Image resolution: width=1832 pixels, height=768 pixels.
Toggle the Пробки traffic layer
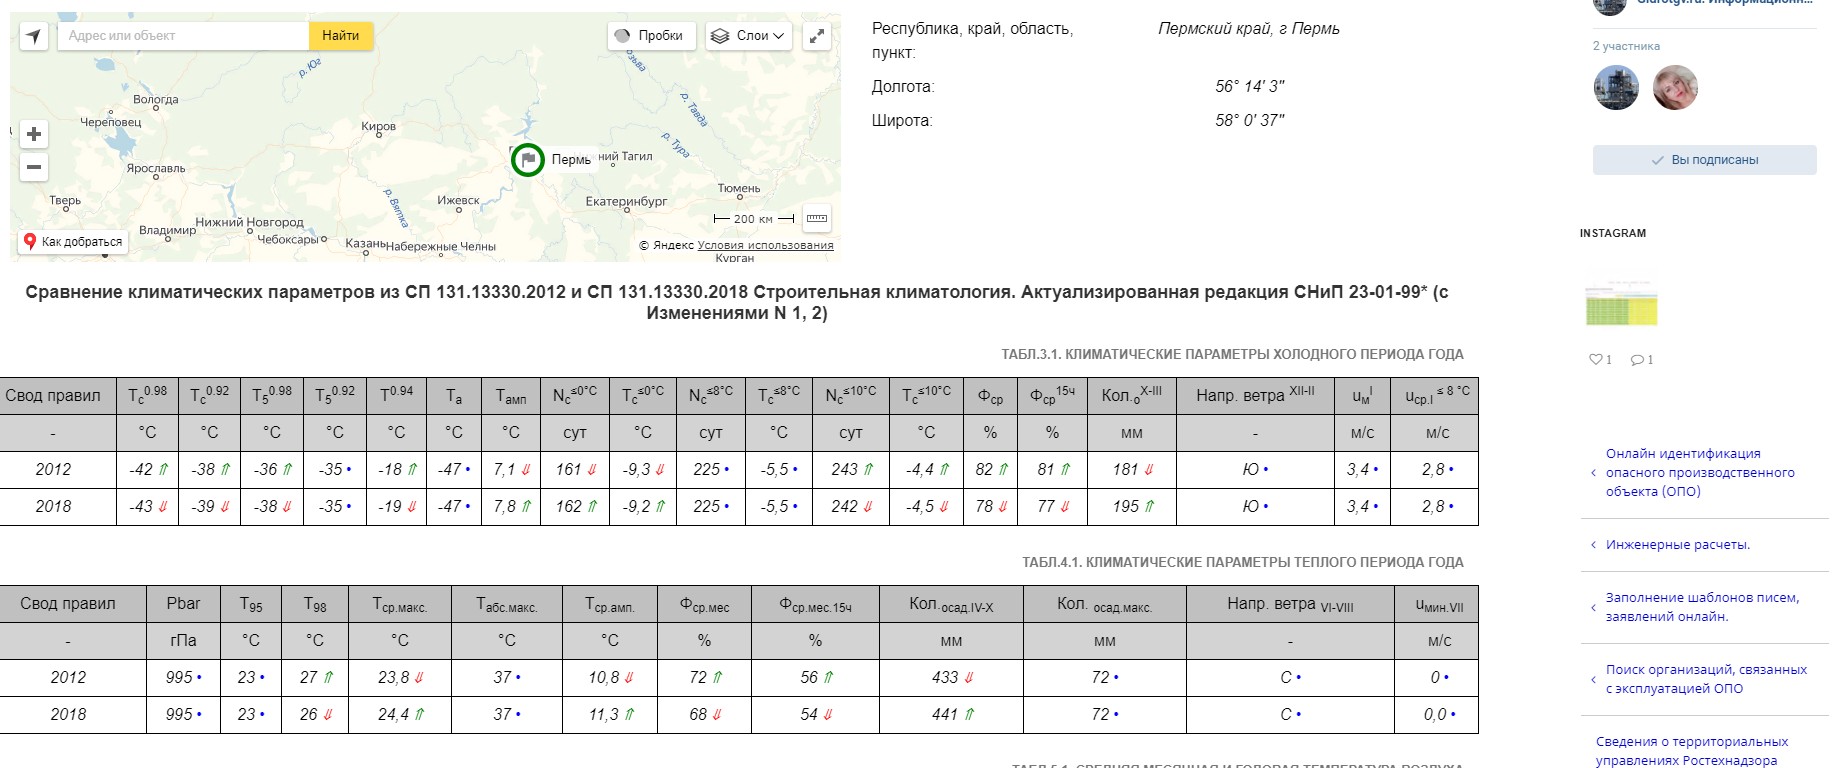[x=651, y=36]
